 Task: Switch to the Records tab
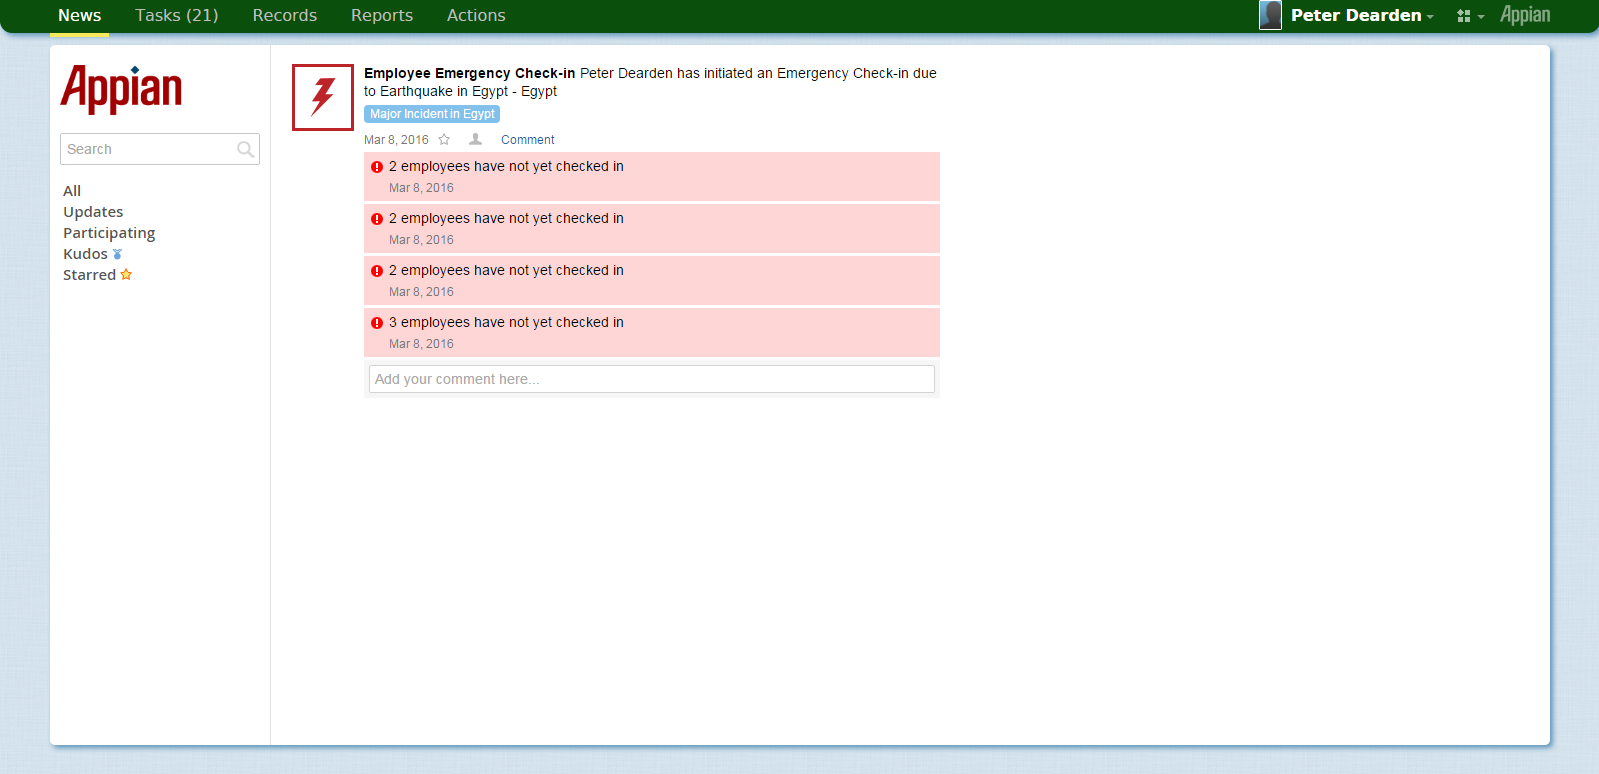tap(284, 15)
